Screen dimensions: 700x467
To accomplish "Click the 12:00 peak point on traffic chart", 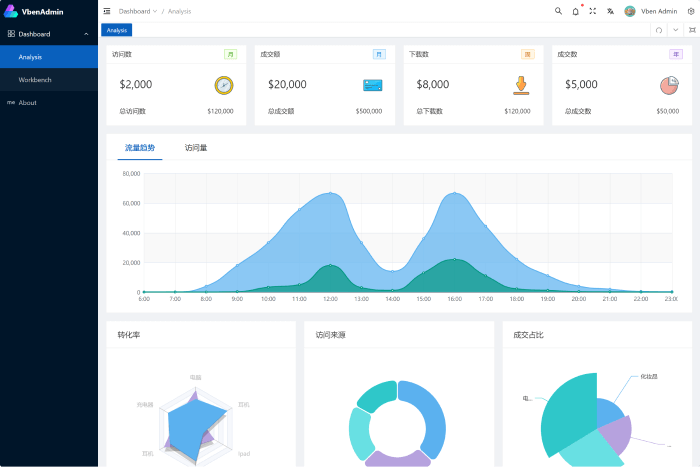I will coord(330,193).
